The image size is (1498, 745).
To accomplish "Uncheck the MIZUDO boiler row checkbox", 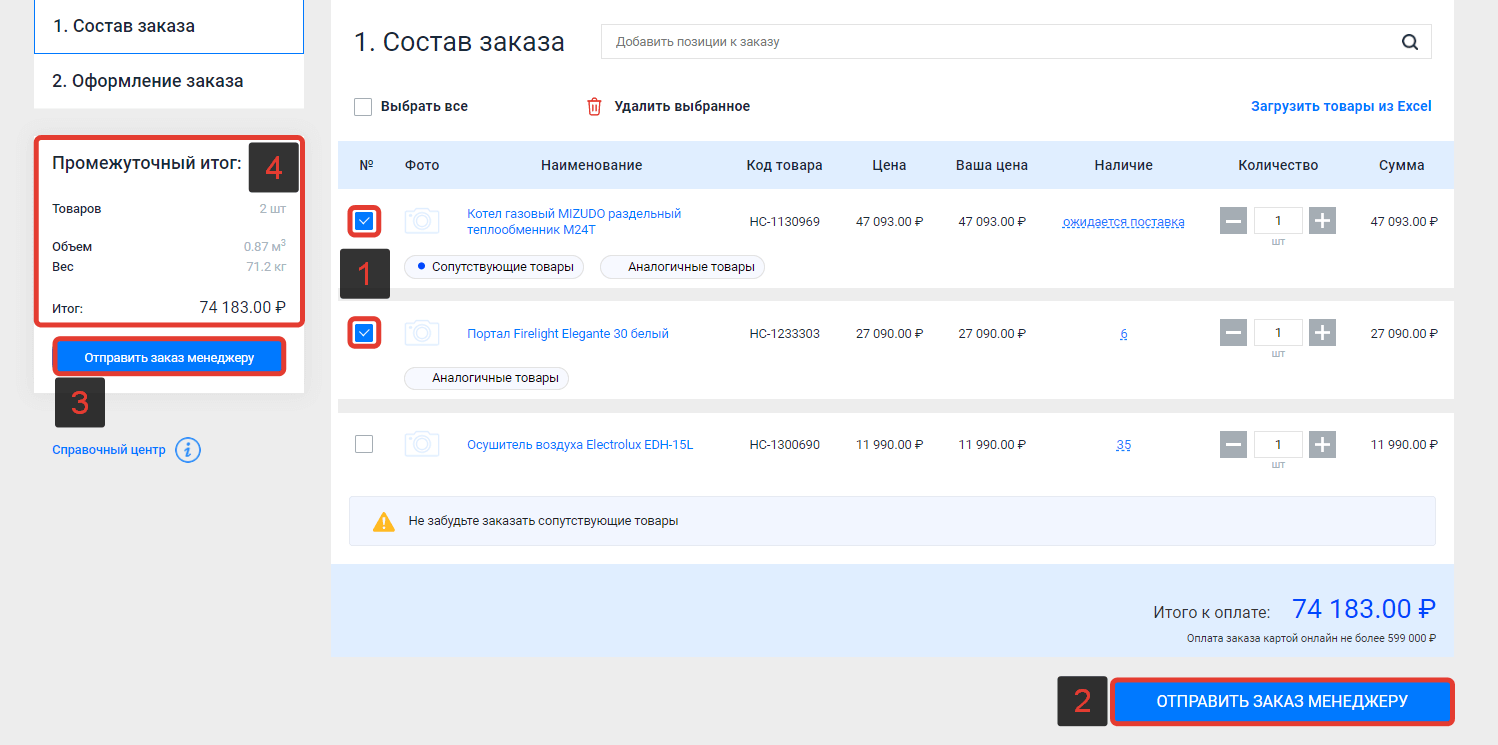I will (x=364, y=221).
